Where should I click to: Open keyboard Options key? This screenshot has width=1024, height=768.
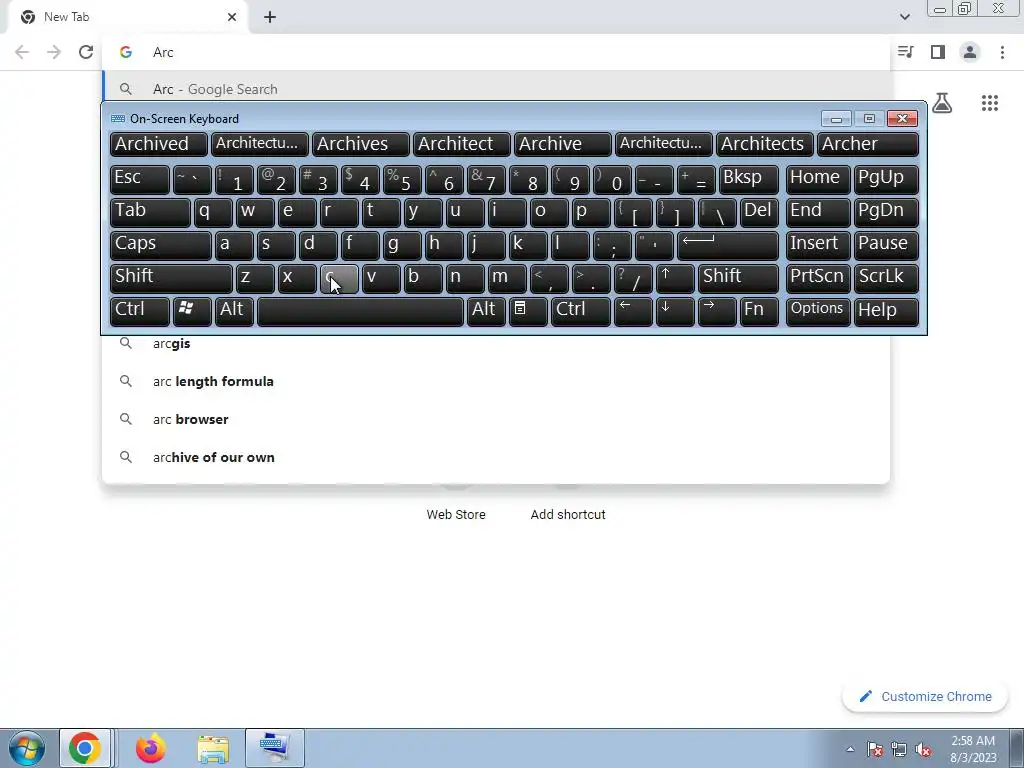818,310
